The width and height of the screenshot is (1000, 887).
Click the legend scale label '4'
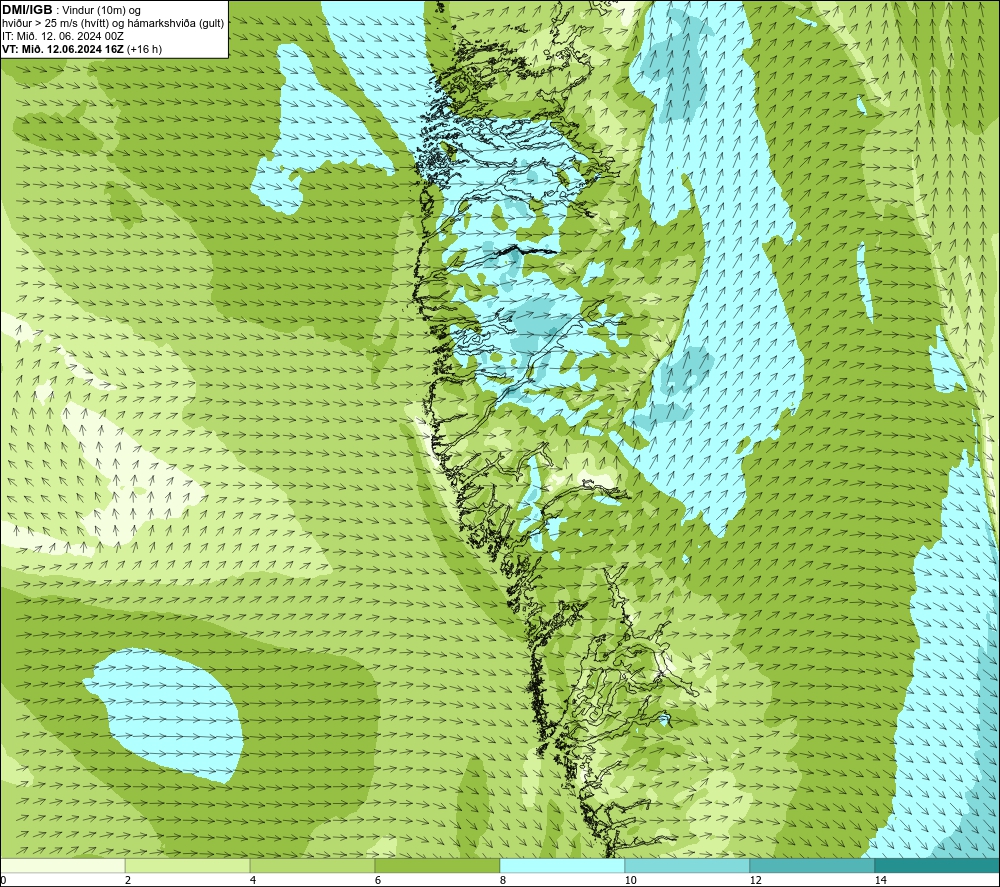point(253,881)
